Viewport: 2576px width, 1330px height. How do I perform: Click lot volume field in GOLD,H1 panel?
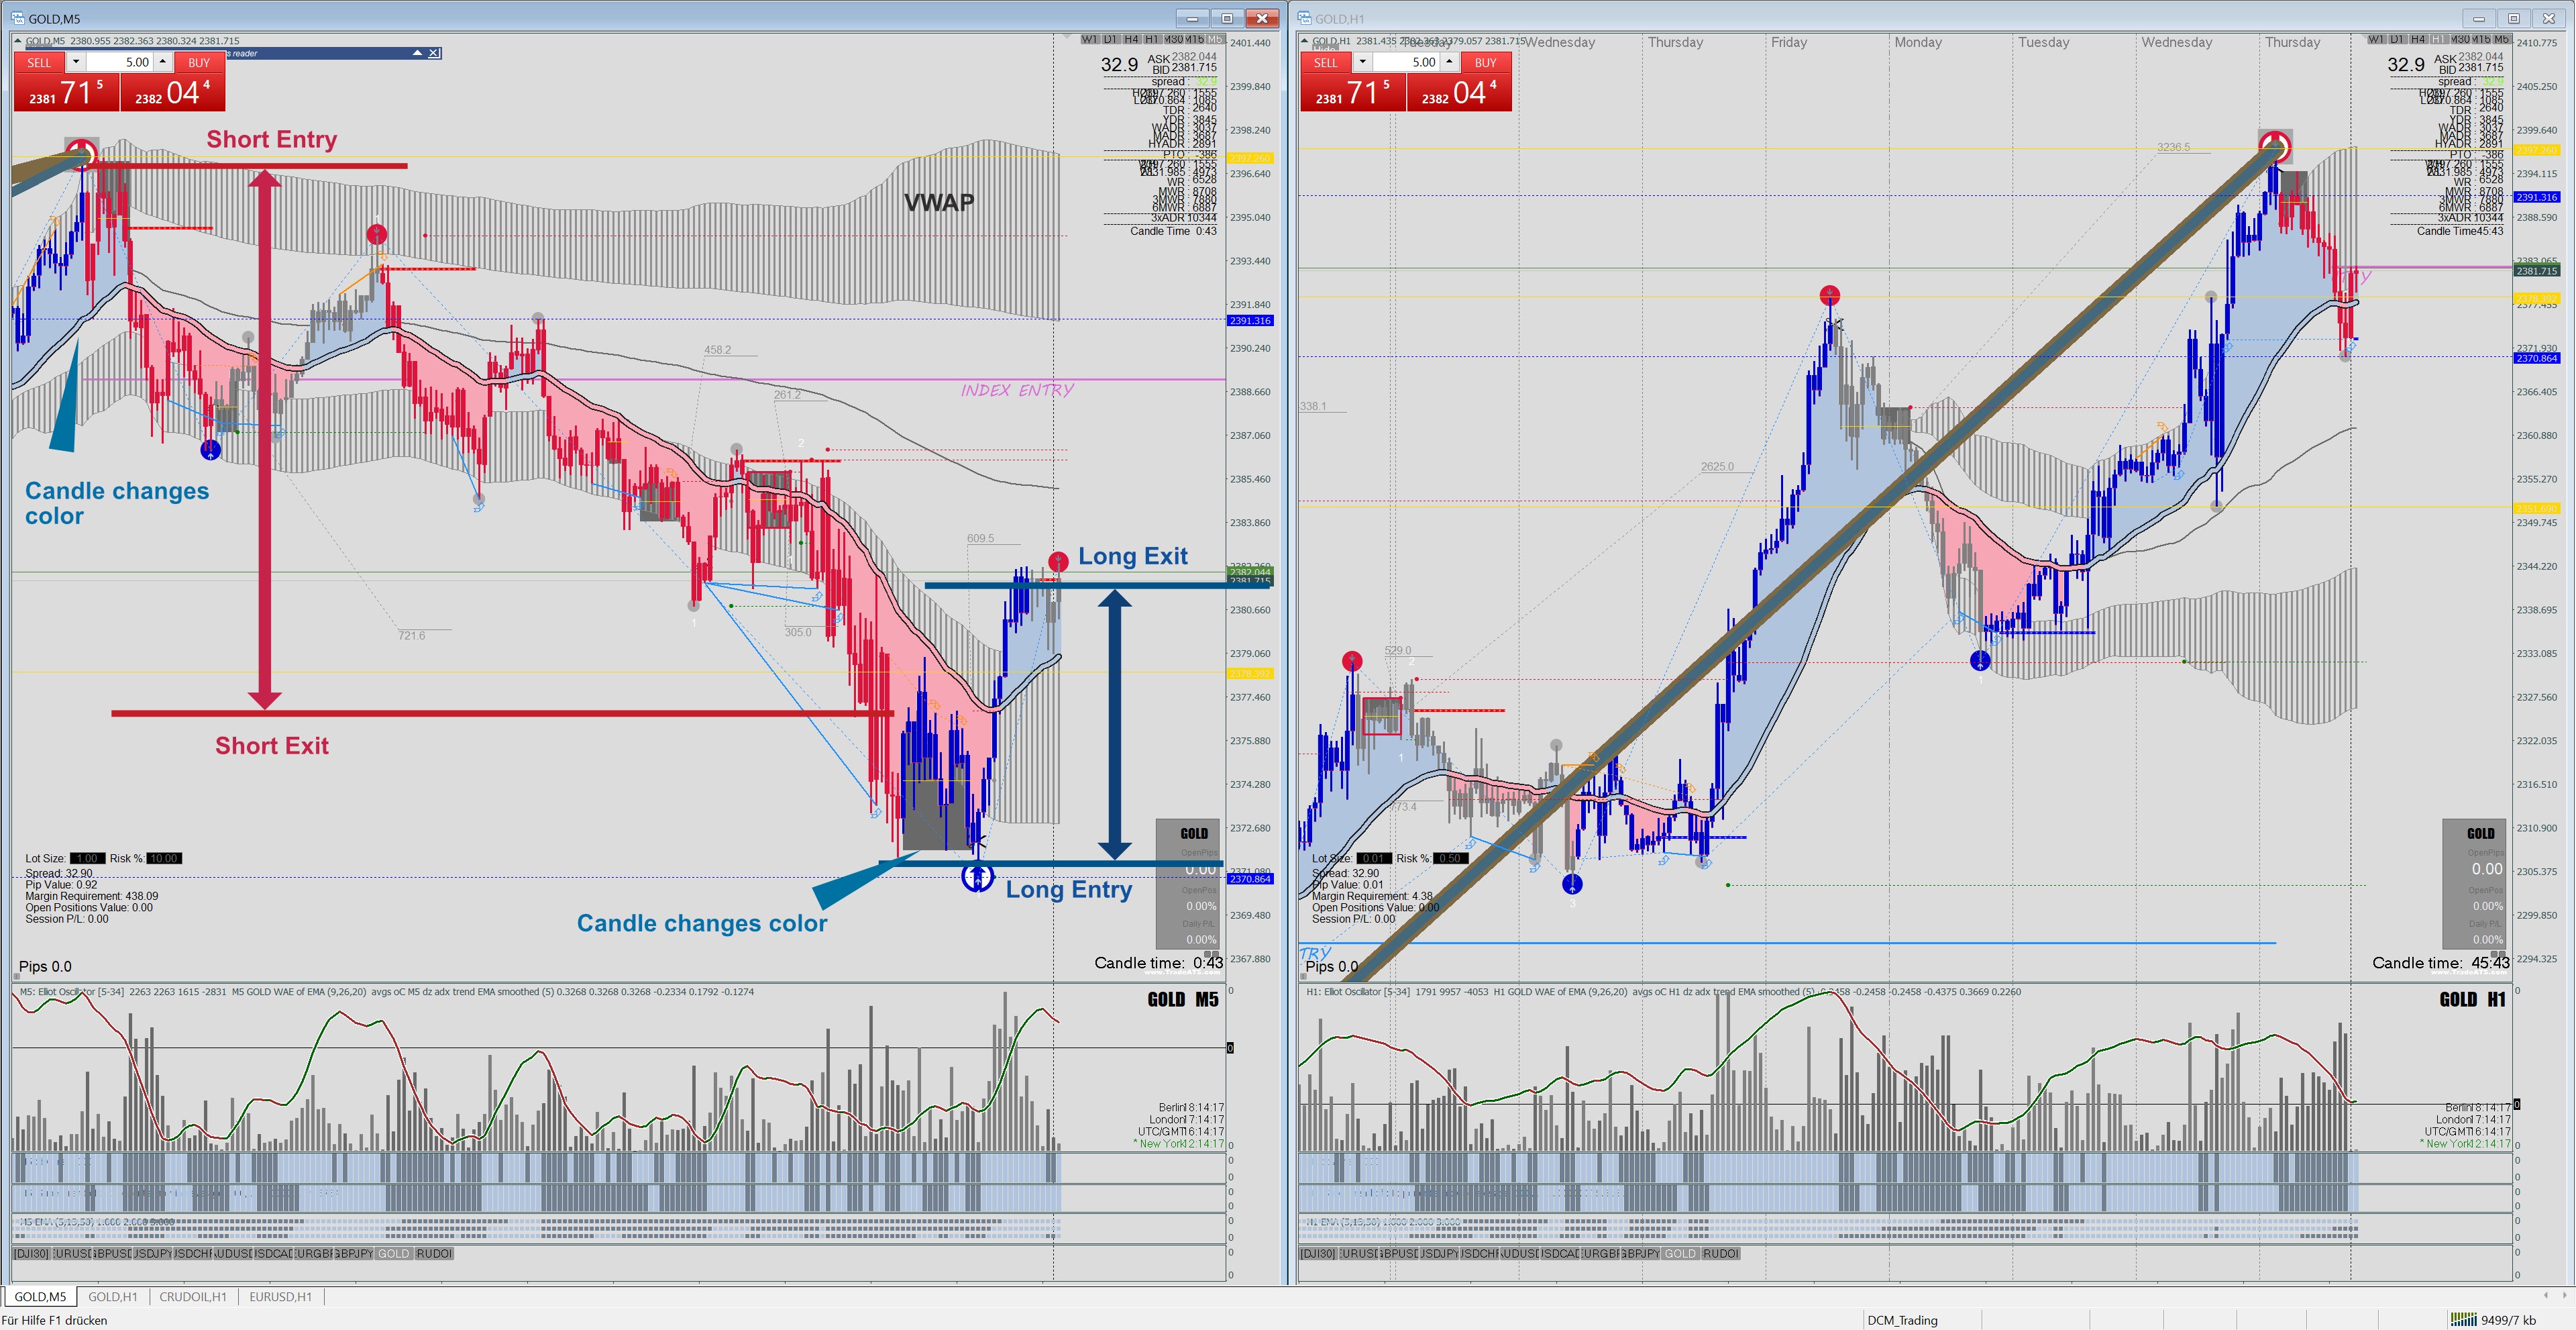tap(1407, 62)
